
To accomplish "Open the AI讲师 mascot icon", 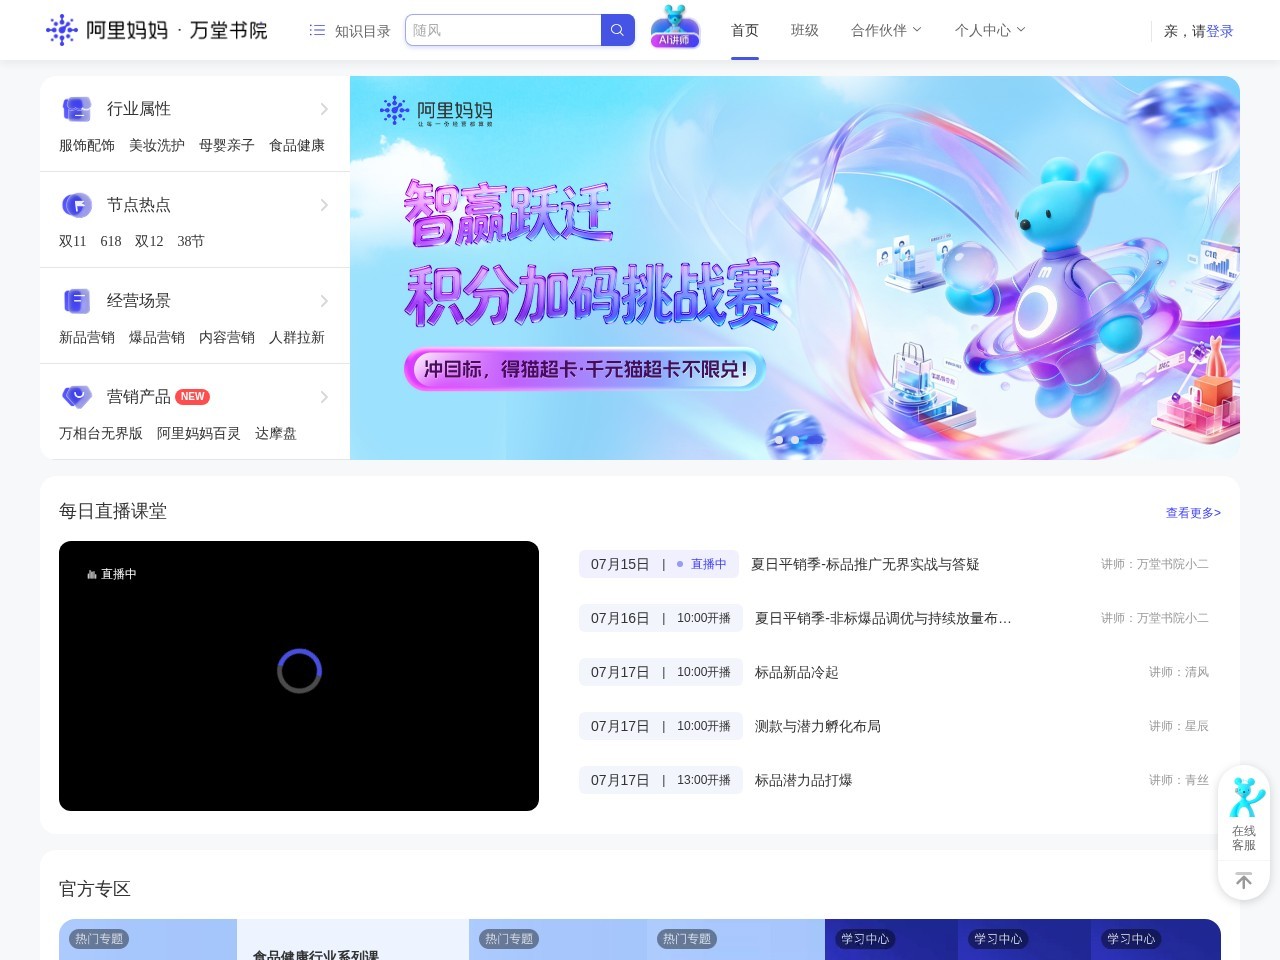I will tap(675, 27).
